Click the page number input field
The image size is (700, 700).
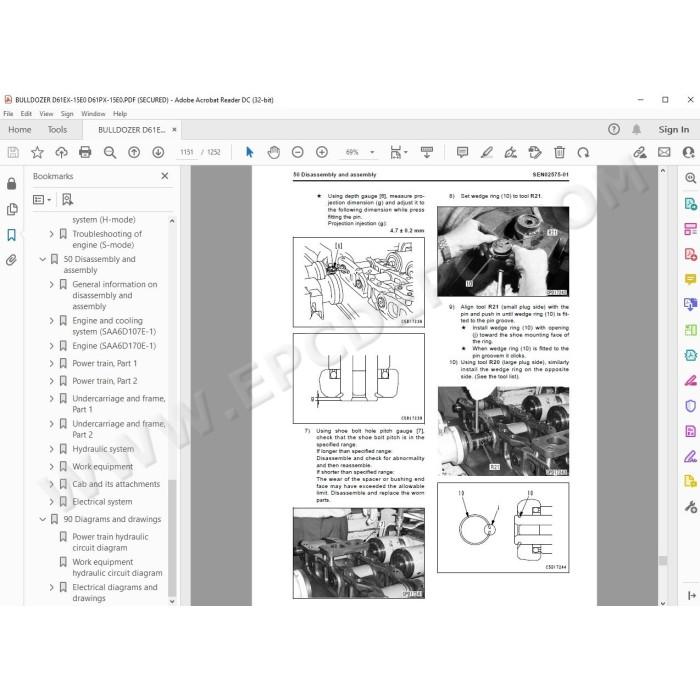(x=187, y=152)
